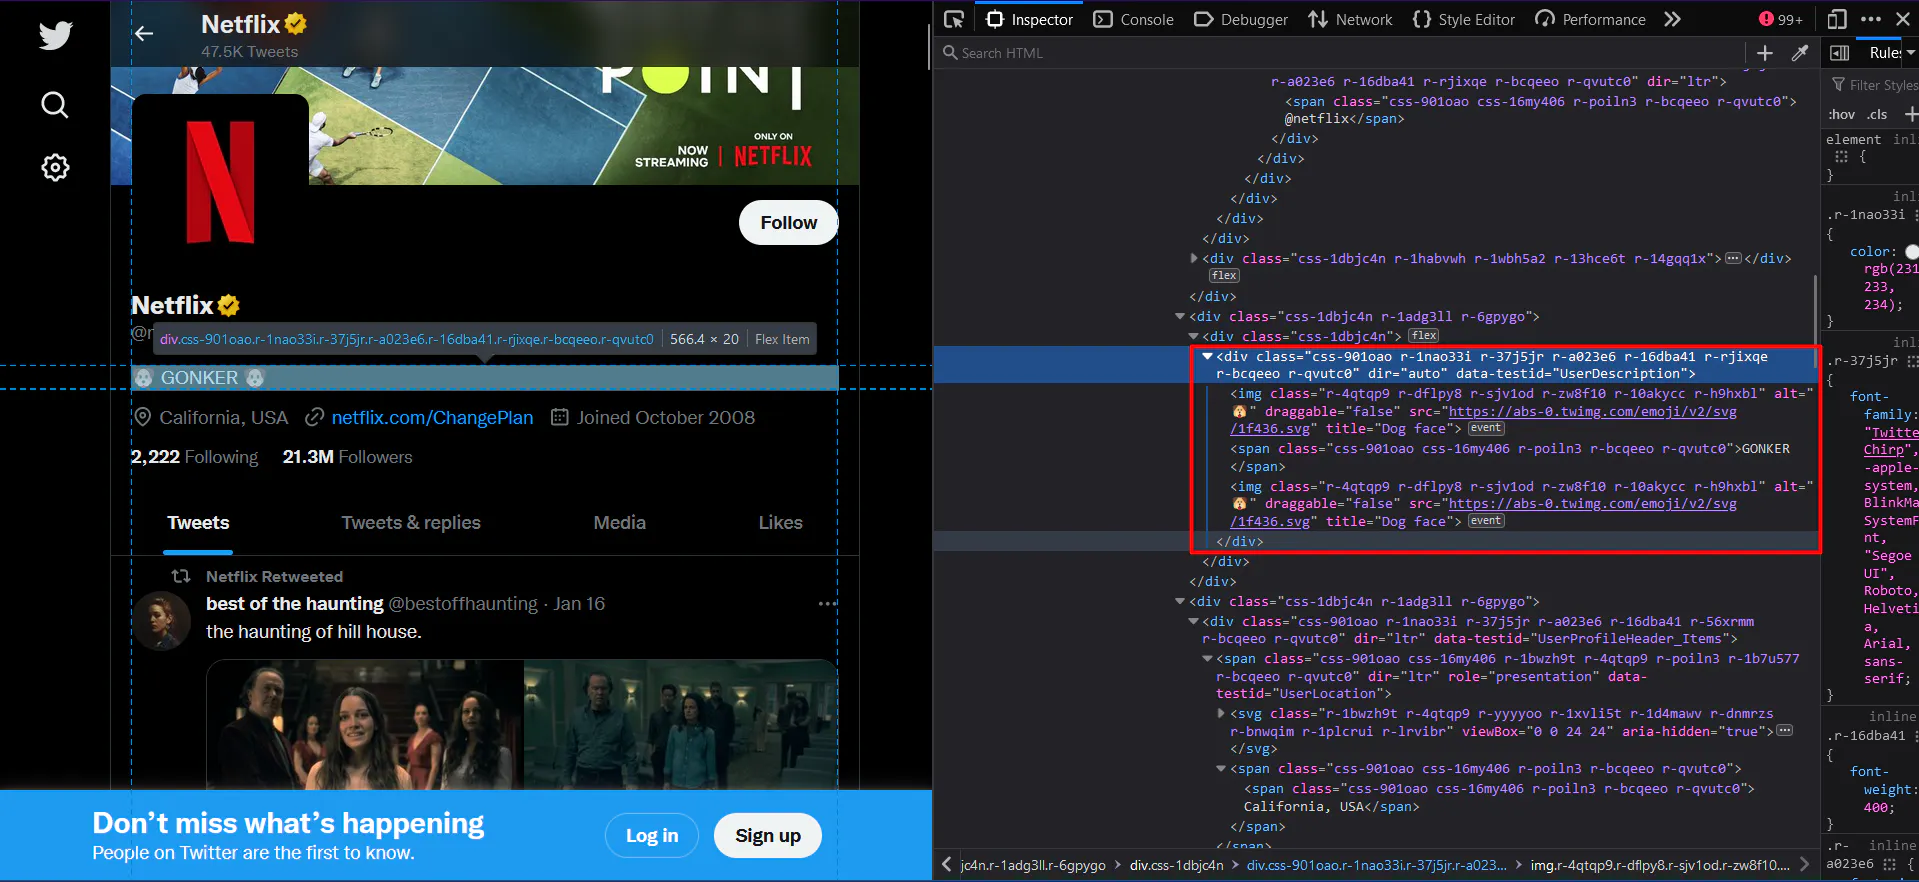
Task: Switch to the Console panel
Action: click(x=1134, y=19)
